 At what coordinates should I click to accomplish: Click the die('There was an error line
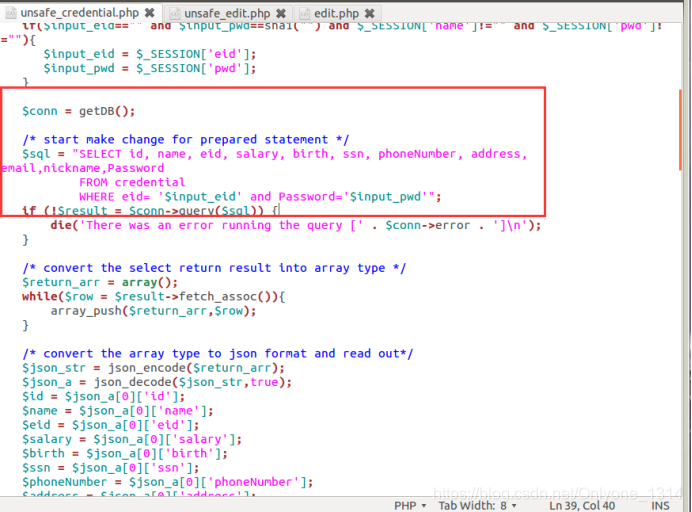pyautogui.click(x=296, y=225)
